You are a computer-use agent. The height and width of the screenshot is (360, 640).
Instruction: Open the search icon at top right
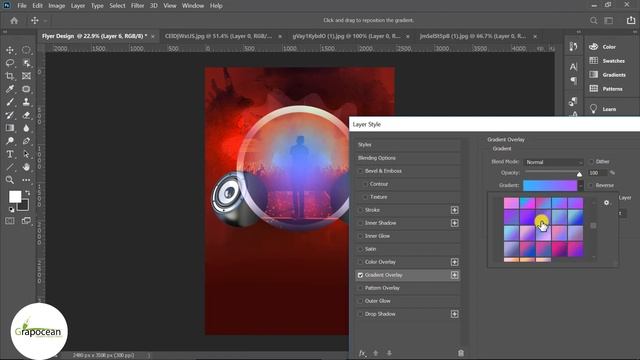(x=593, y=20)
